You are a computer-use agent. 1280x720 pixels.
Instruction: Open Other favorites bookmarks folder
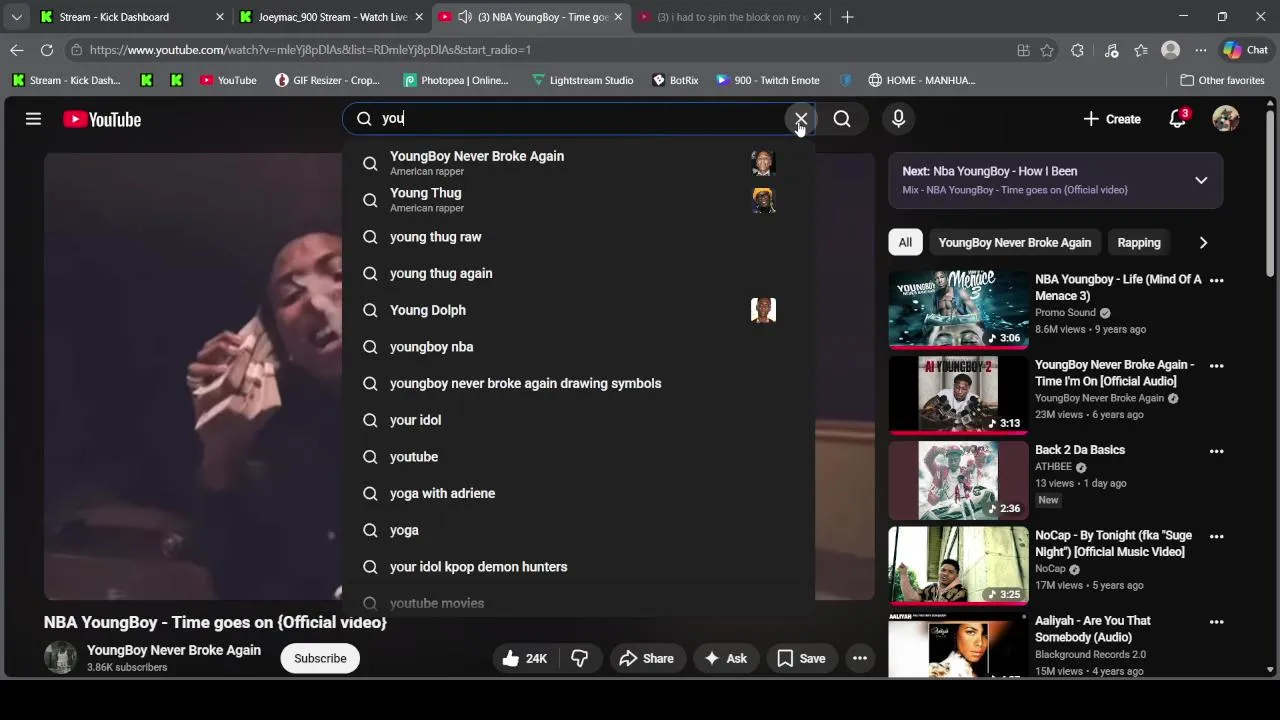1222,80
